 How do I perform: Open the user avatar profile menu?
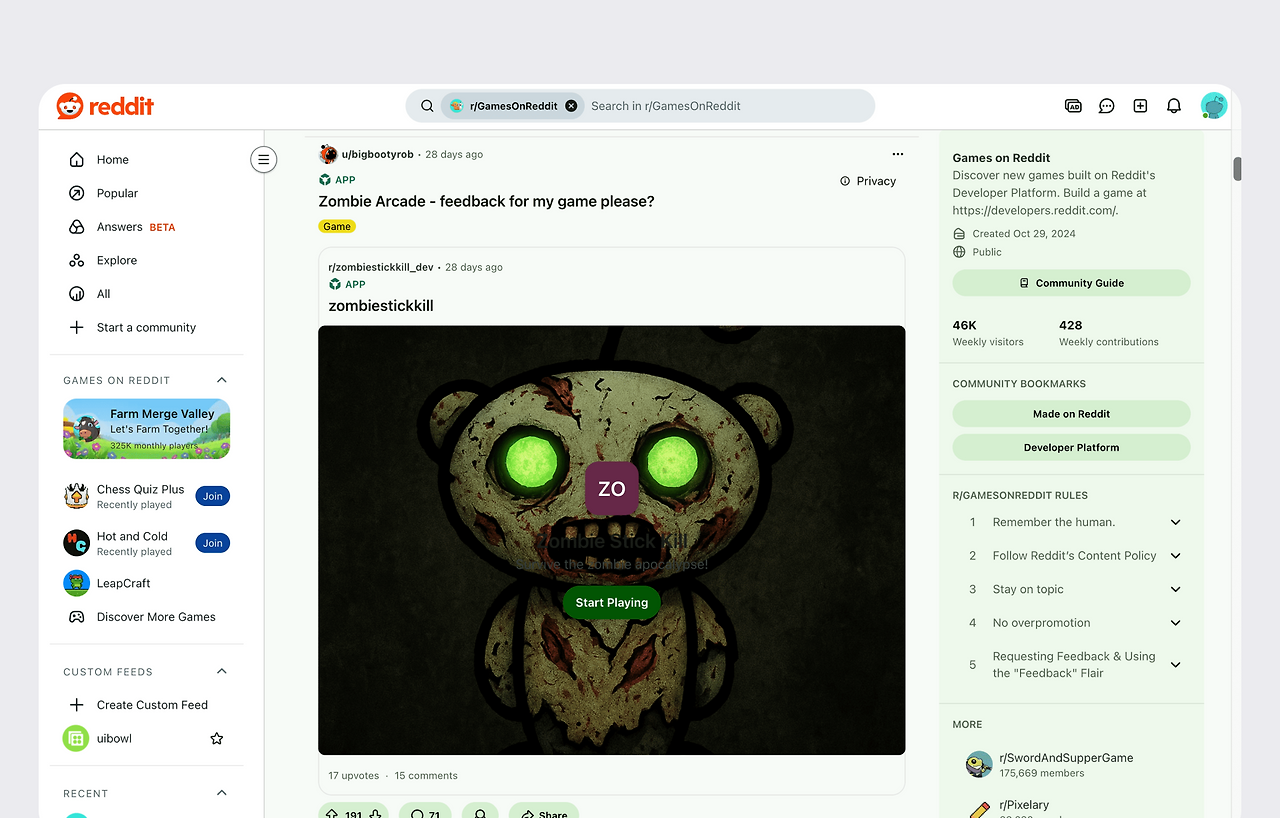click(1214, 106)
